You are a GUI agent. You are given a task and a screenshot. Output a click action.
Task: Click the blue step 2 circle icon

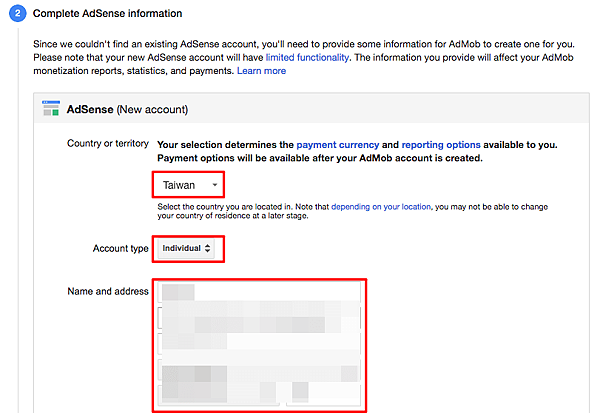tap(17, 14)
